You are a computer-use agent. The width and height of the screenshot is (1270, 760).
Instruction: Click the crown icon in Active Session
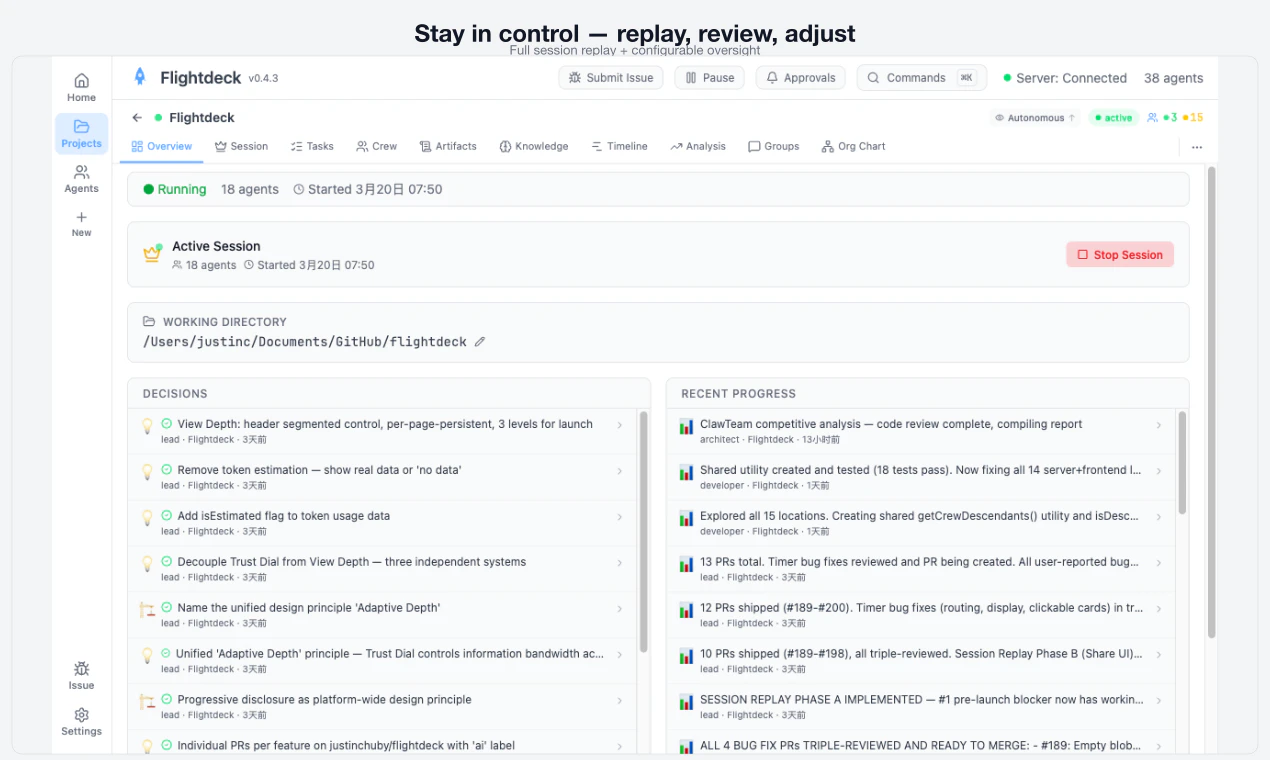point(152,254)
